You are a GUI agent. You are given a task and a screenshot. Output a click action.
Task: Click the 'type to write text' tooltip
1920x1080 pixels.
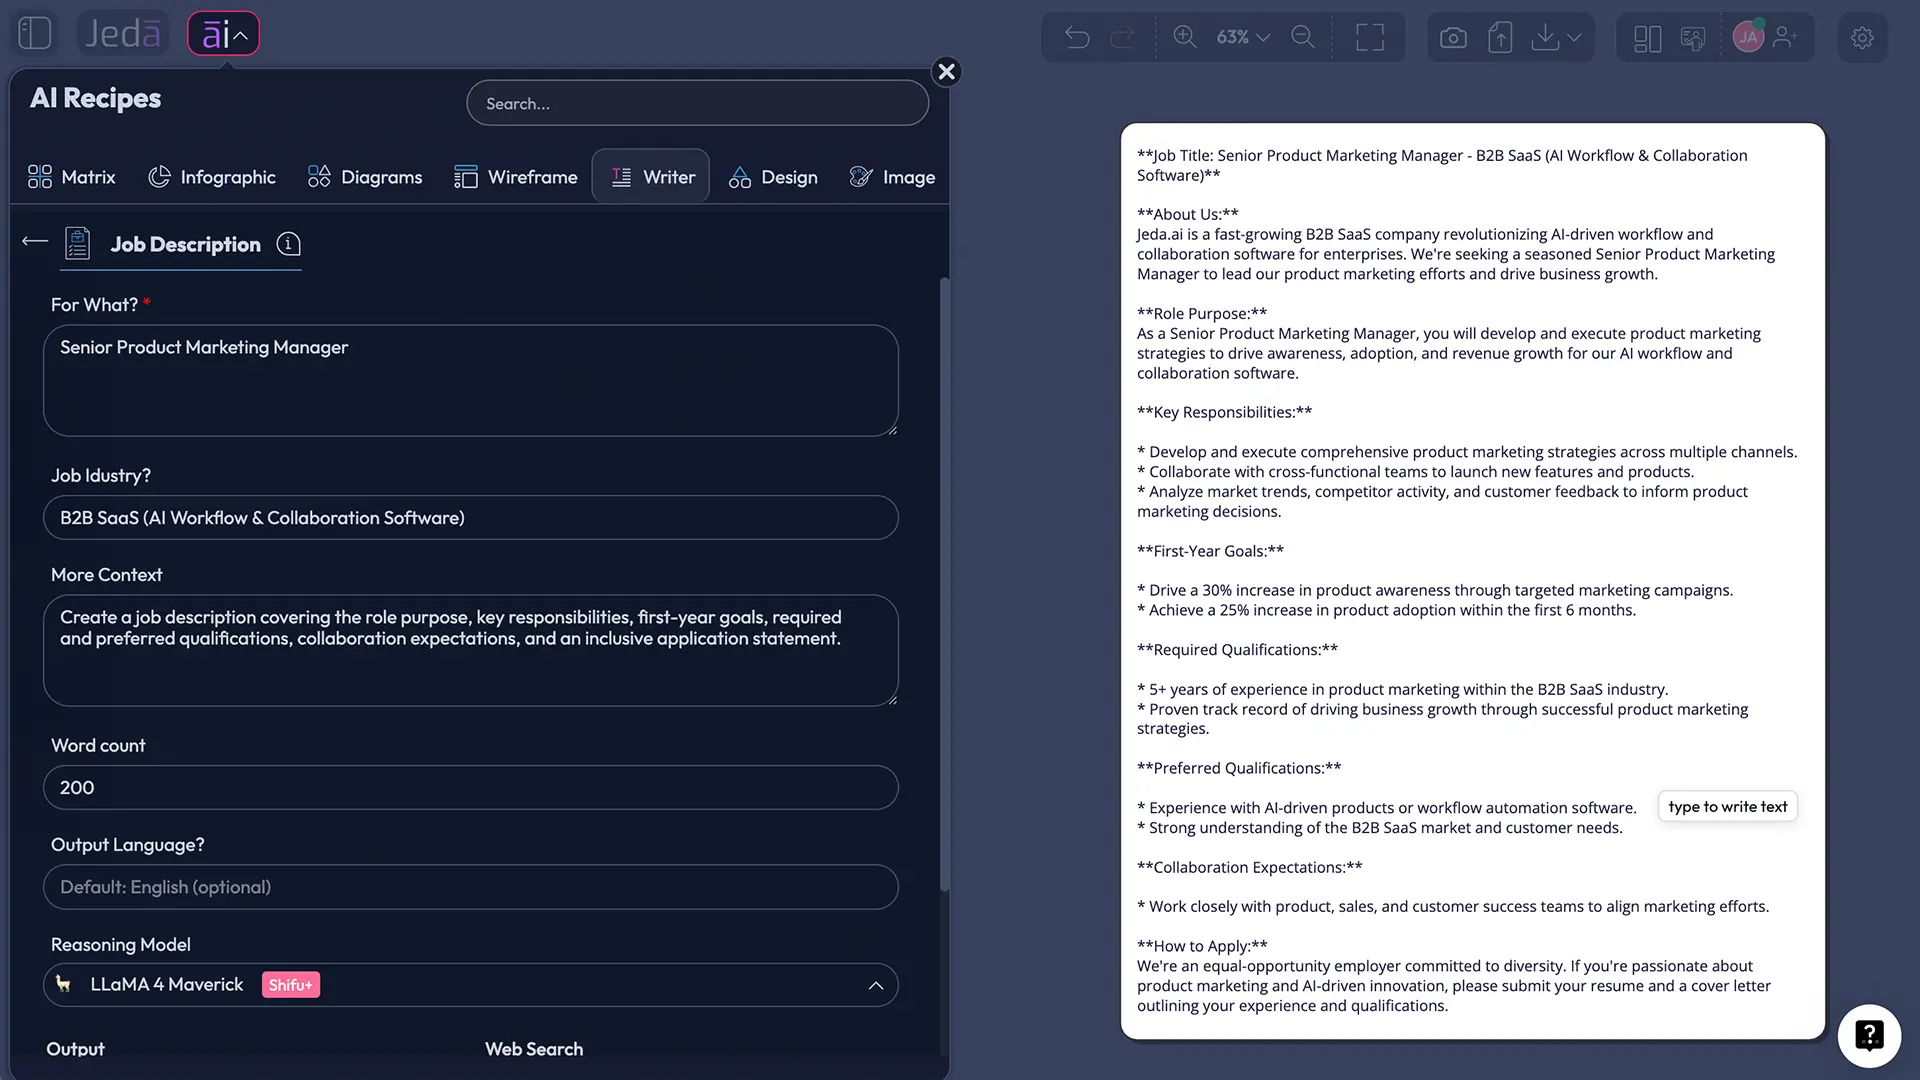pos(1727,806)
